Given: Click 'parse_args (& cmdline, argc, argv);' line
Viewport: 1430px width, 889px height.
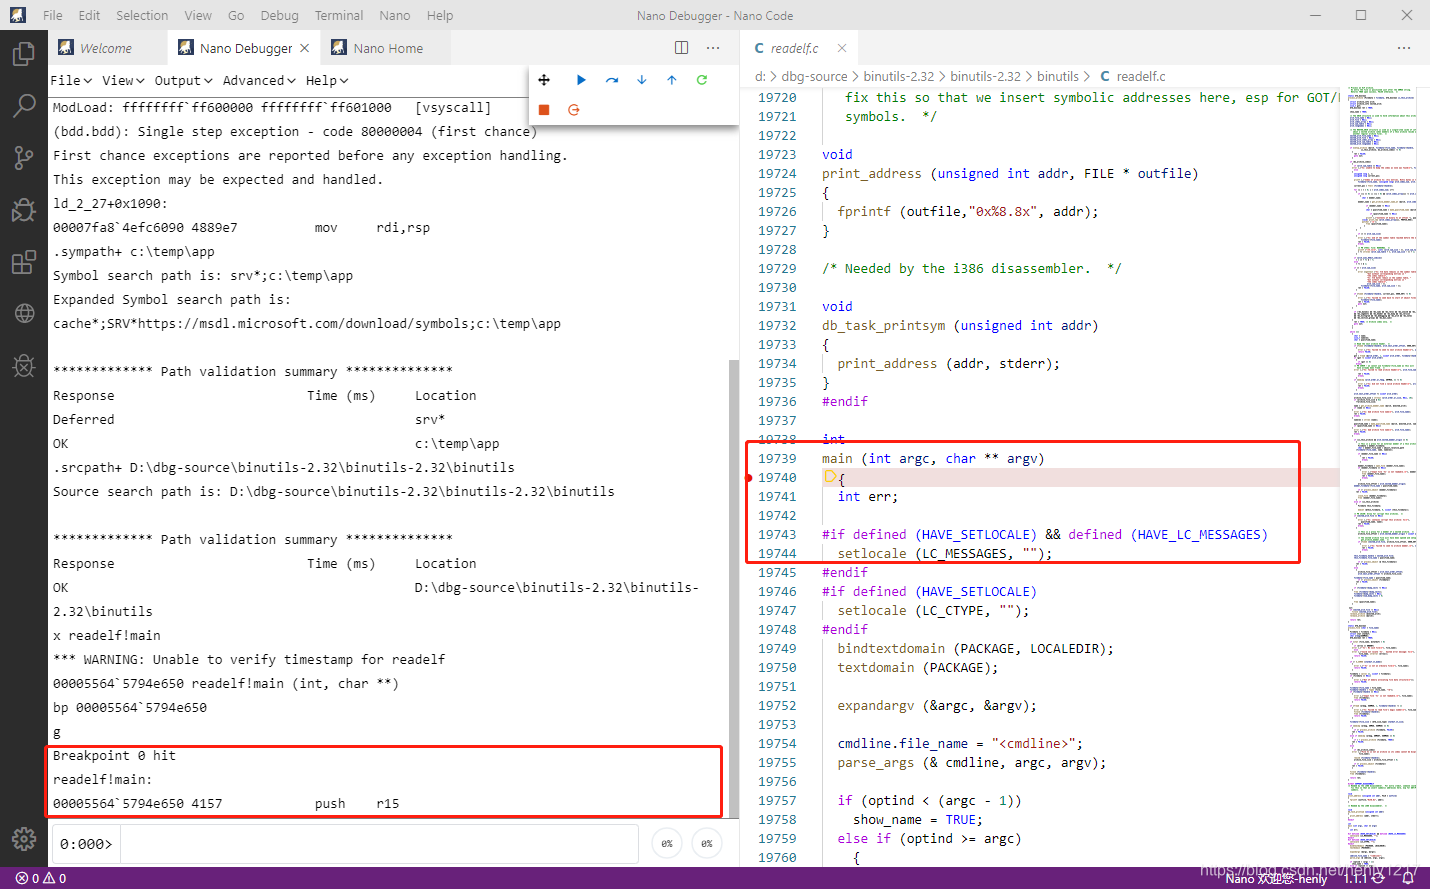Looking at the screenshot, I should pos(972,763).
